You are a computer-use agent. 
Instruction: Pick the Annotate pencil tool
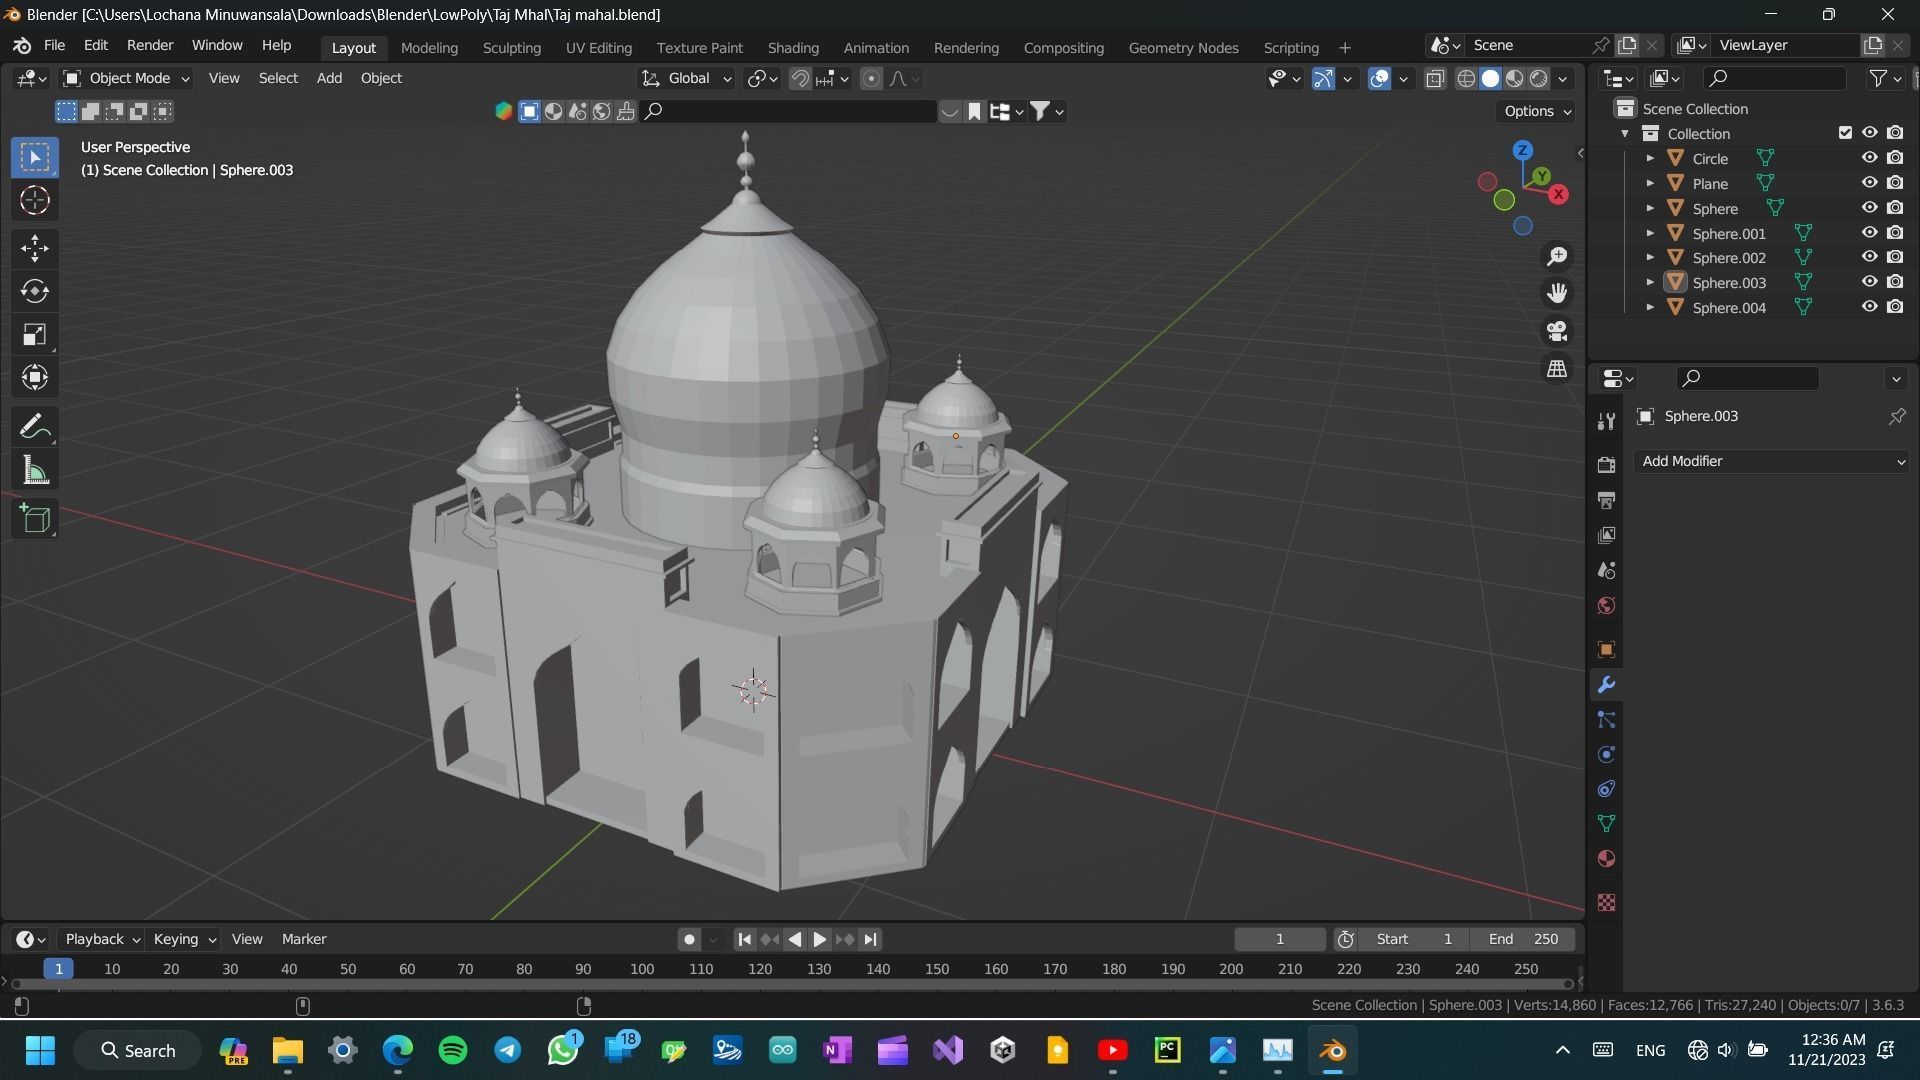35,427
